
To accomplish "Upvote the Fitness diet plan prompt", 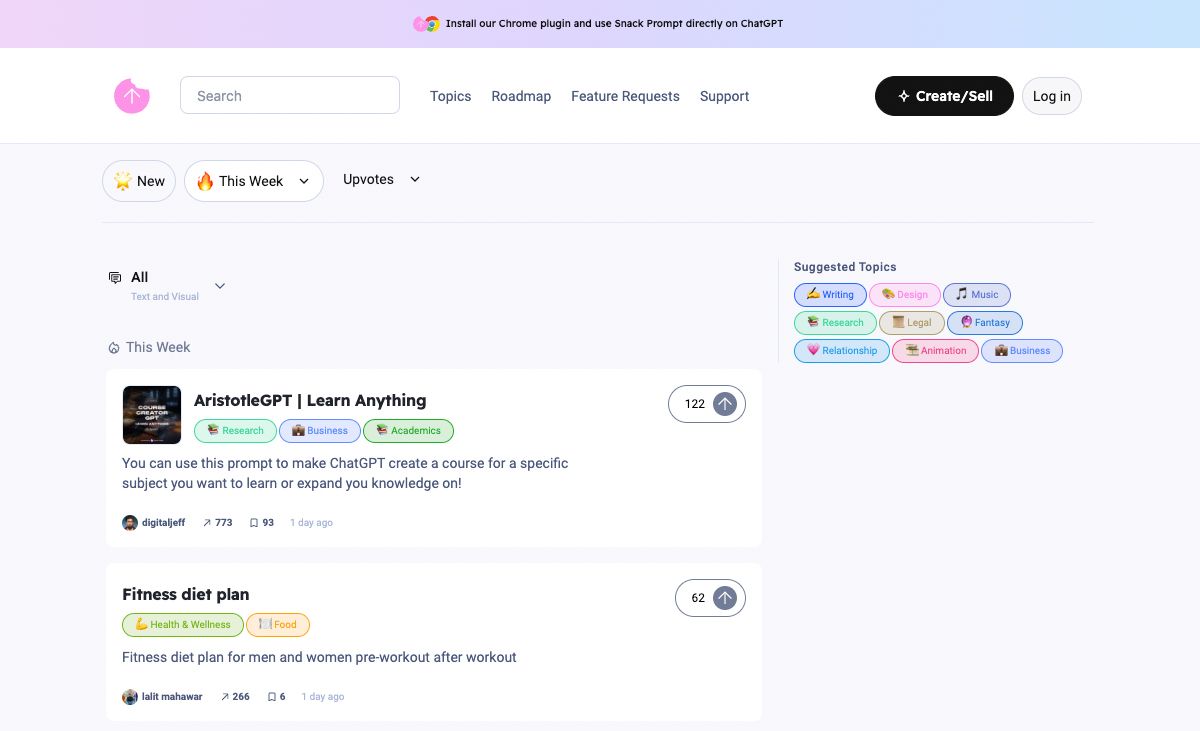I will point(725,598).
